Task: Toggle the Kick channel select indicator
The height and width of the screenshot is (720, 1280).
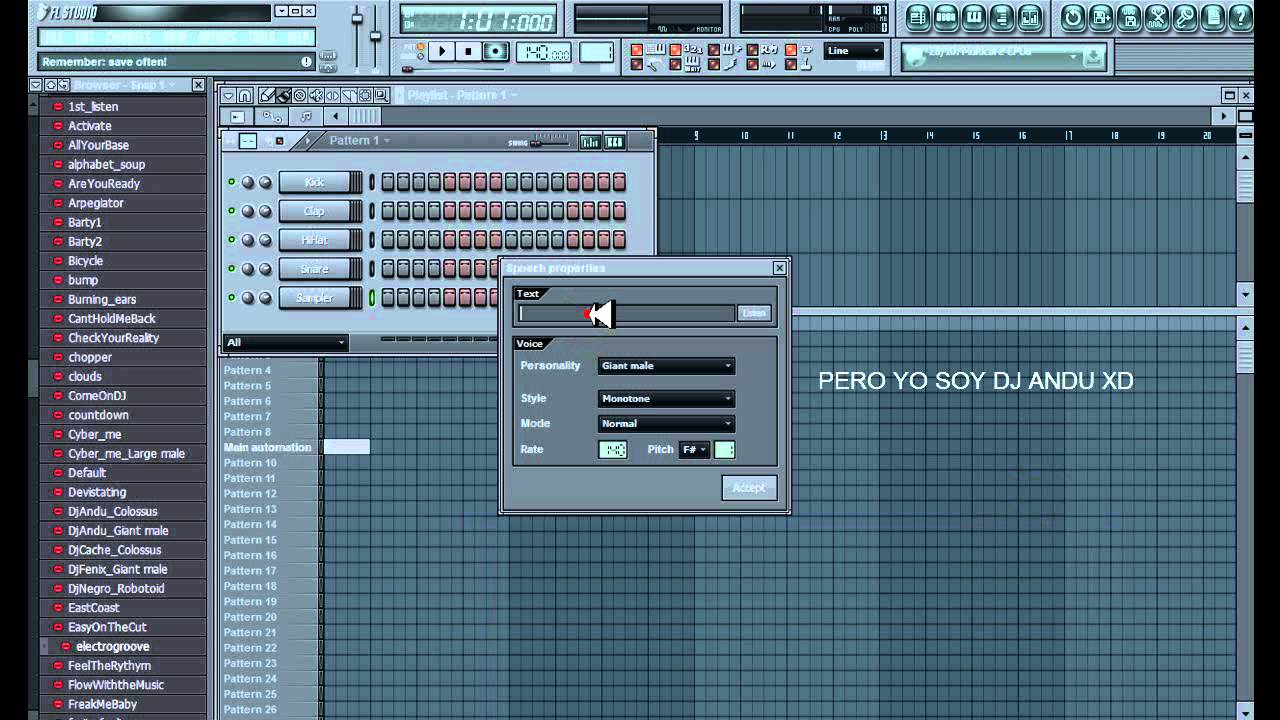Action: (x=372, y=182)
